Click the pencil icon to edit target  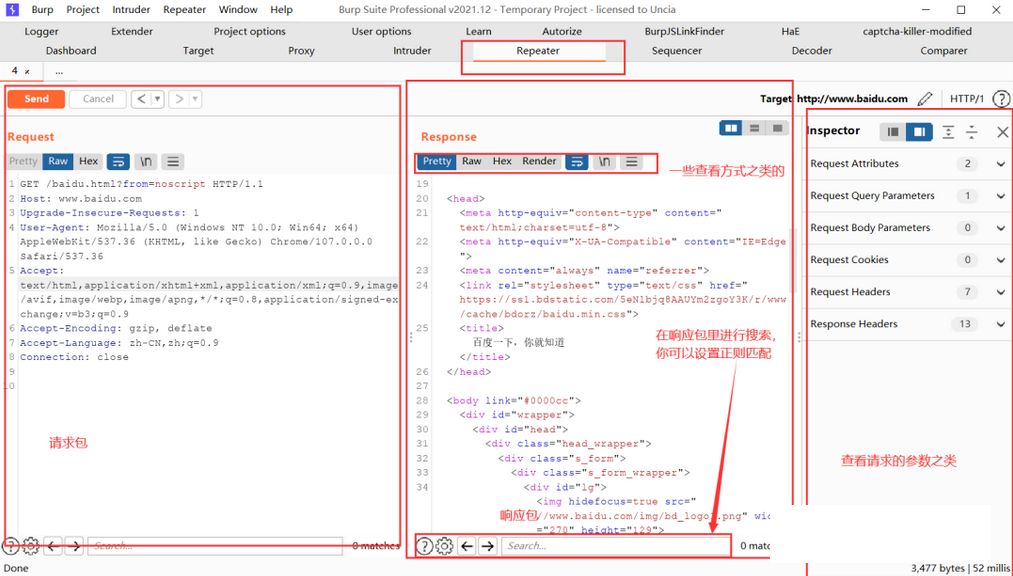(x=925, y=99)
